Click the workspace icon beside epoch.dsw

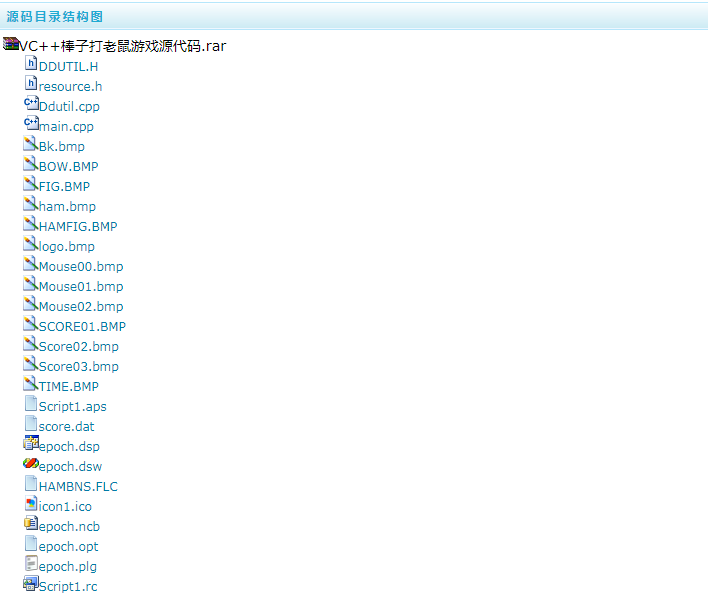coord(30,465)
